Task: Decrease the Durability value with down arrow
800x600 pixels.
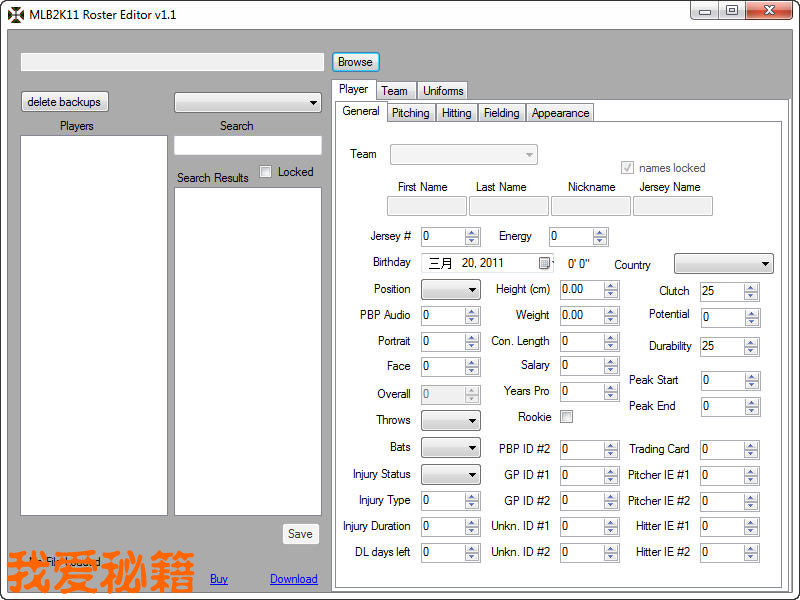Action: [751, 352]
